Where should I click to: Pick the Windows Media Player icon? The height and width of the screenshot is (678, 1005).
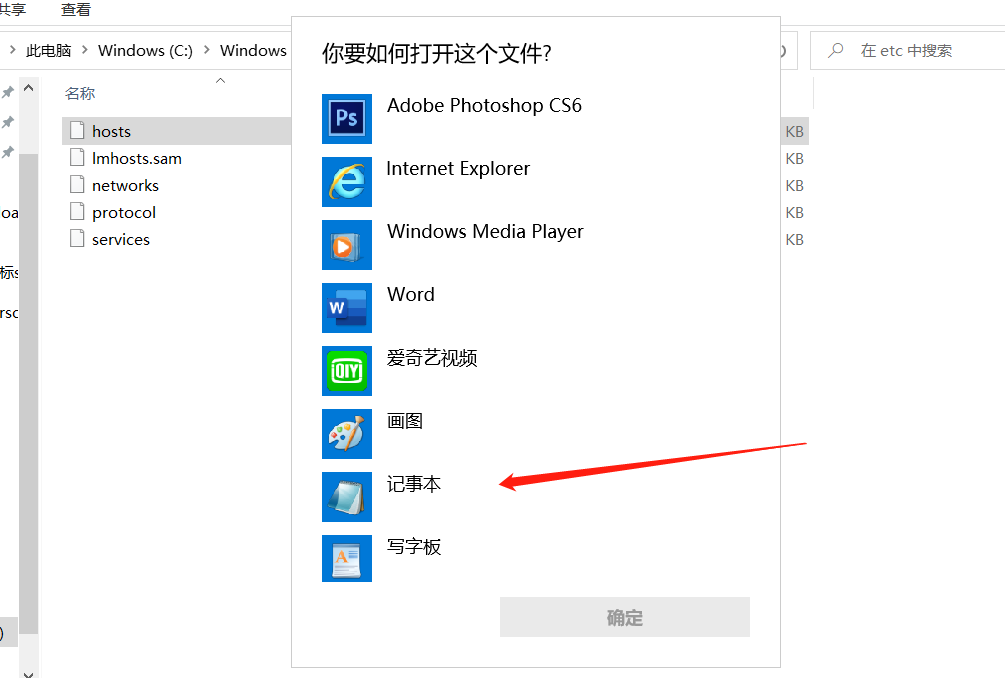pos(347,245)
